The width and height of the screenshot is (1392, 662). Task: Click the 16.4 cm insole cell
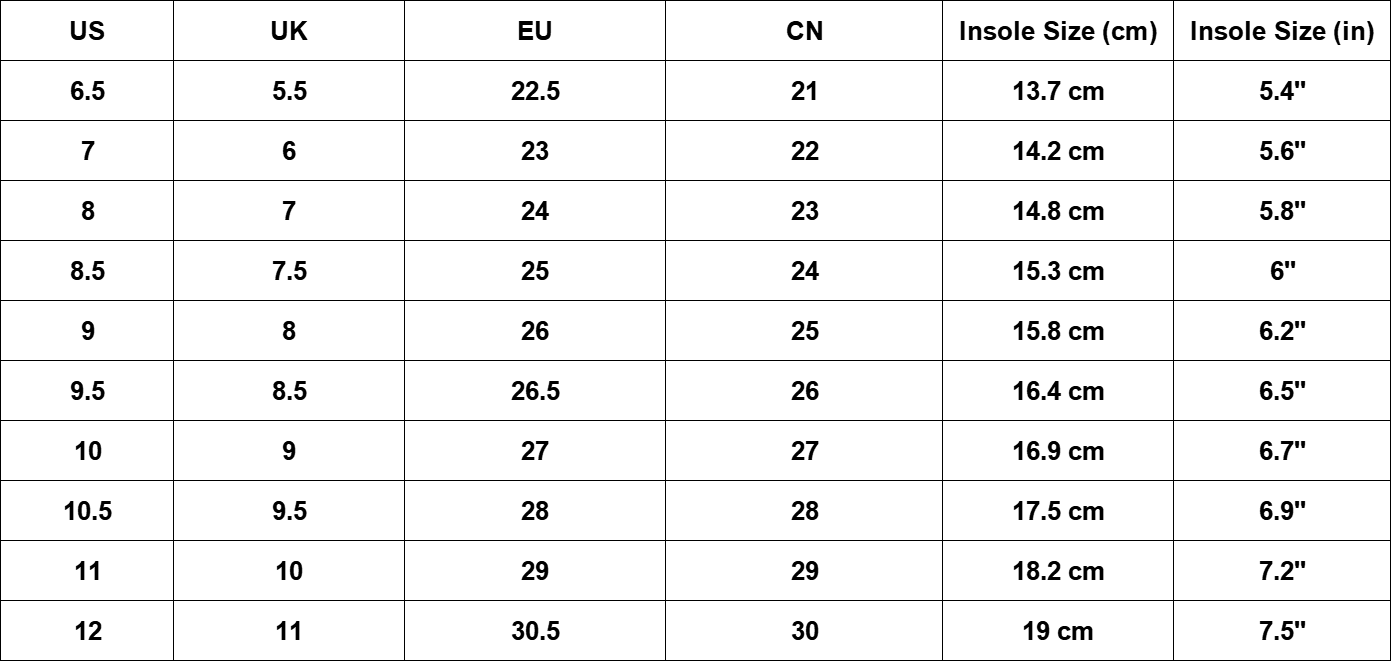(1058, 391)
